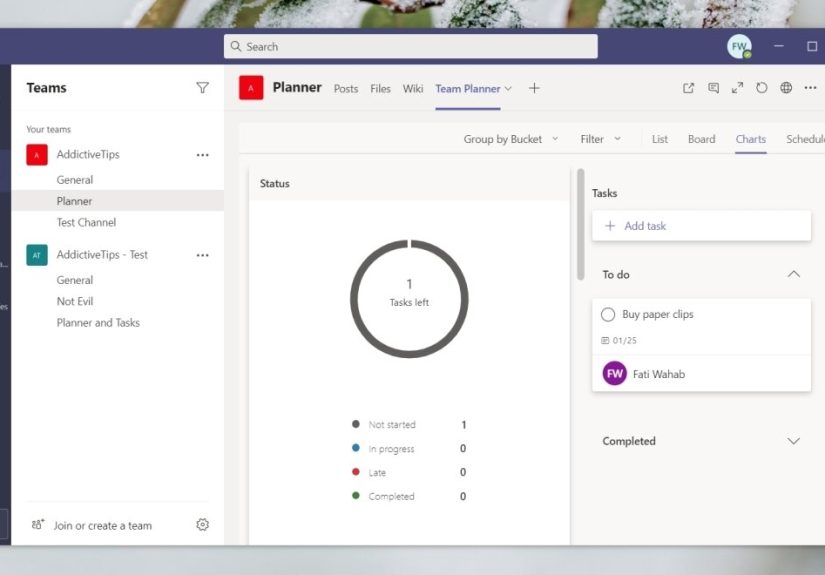Expand tab to full screen

737,88
